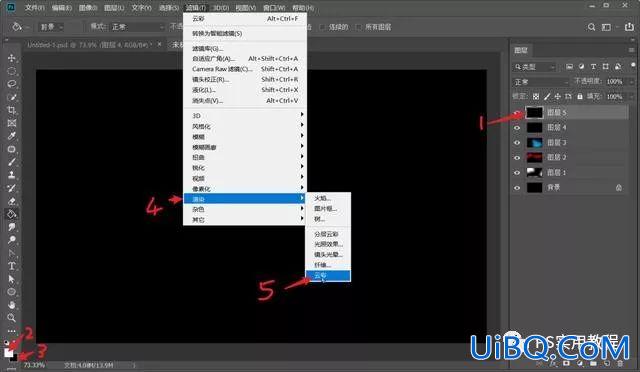Click the foreground color swatch
This screenshot has height=372, width=640.
8,352
